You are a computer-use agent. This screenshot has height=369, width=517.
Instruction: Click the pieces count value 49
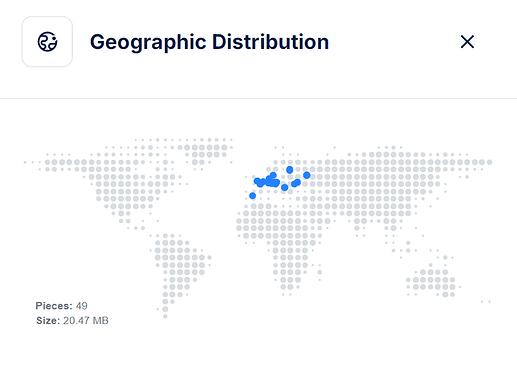[x=82, y=306]
